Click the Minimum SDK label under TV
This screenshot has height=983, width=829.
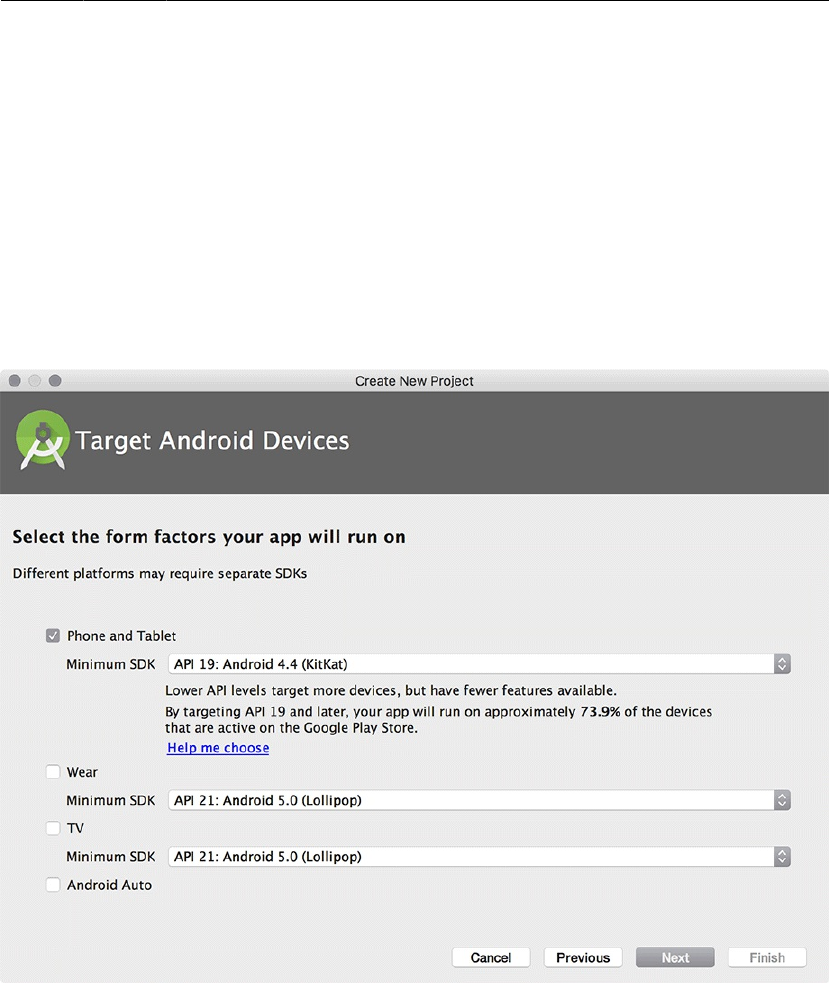tap(110, 857)
